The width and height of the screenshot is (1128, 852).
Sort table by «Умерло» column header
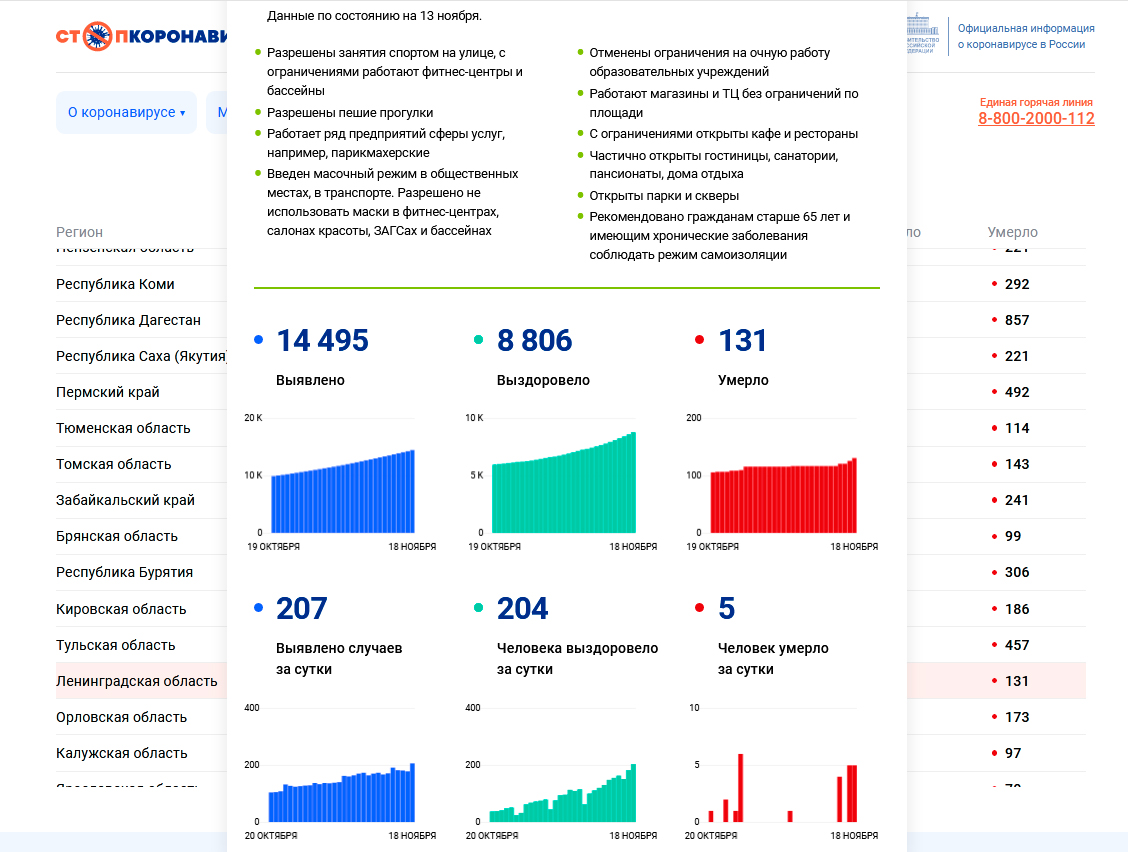tap(1012, 232)
